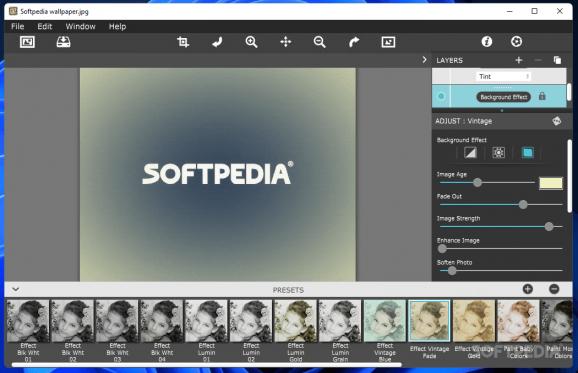Select the blue square background effect icon
Image resolution: width=578 pixels, height=373 pixels.
pos(527,153)
